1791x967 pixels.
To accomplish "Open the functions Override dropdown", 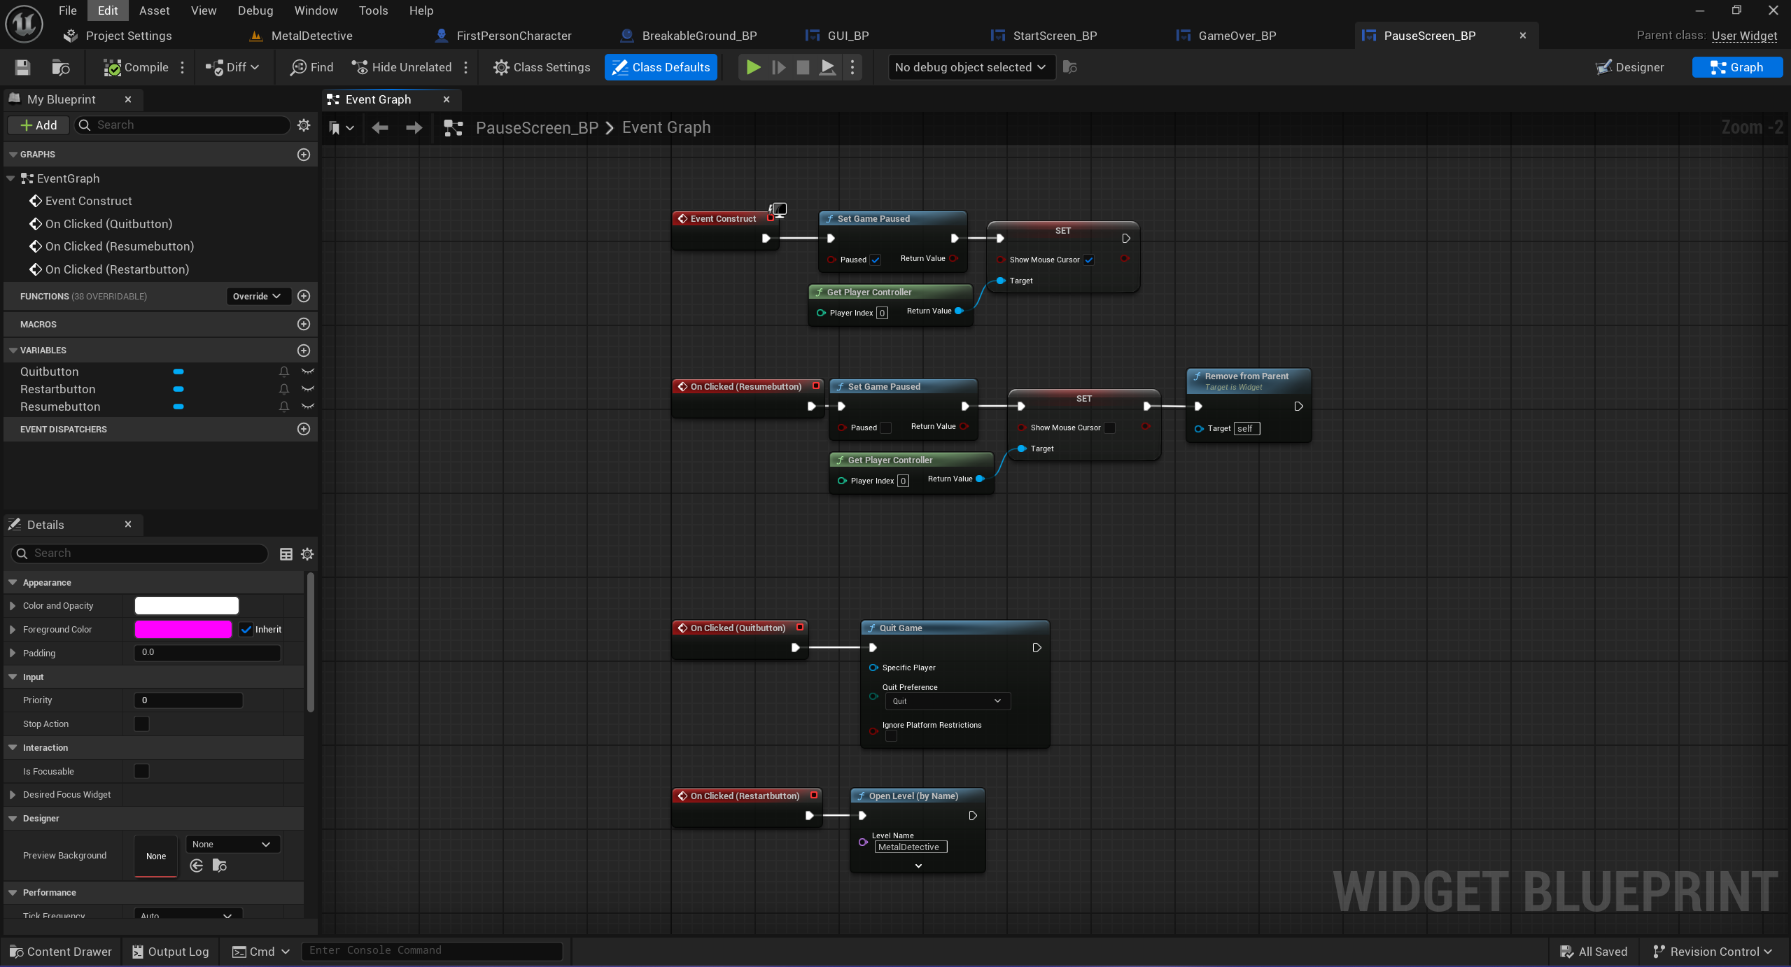I will pyautogui.click(x=257, y=296).
